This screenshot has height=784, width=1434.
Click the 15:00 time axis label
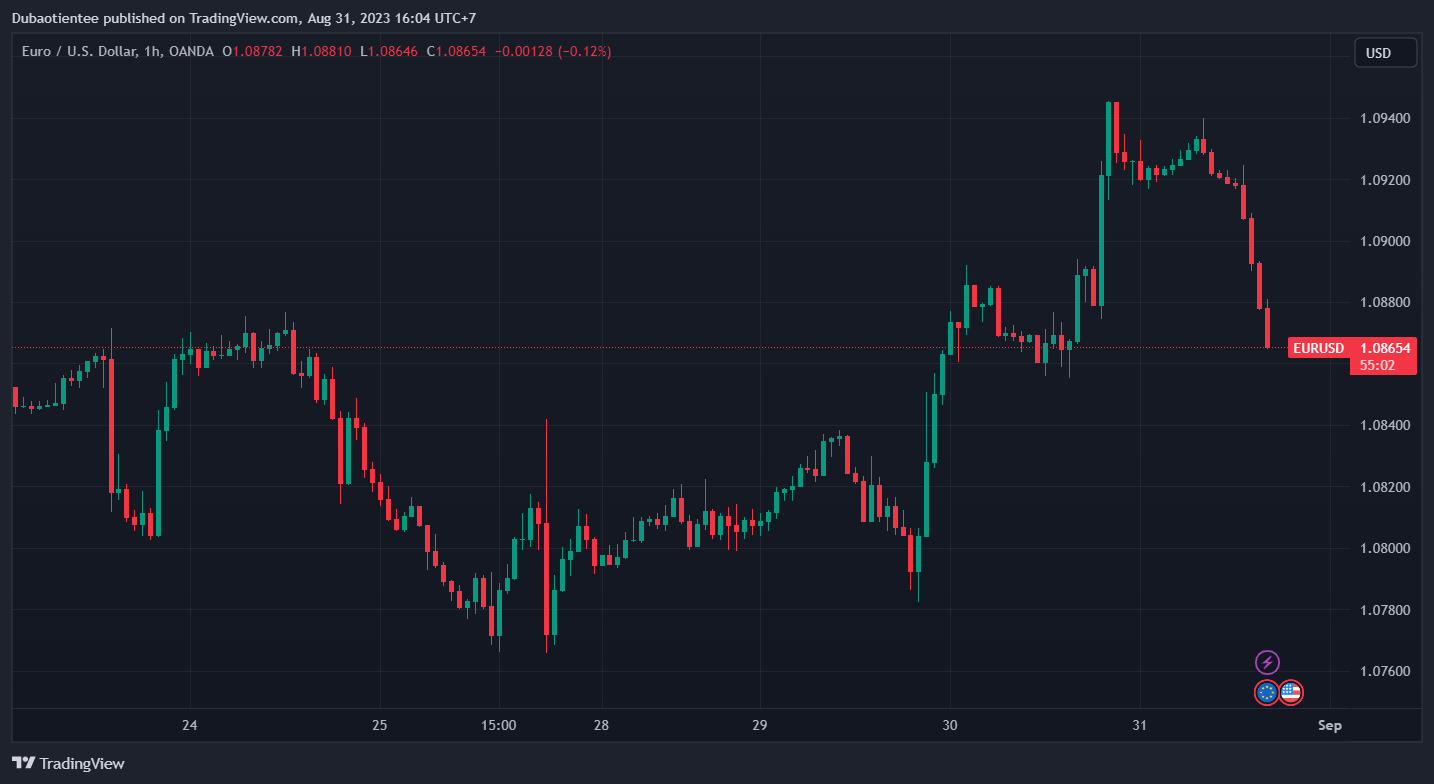[498, 725]
